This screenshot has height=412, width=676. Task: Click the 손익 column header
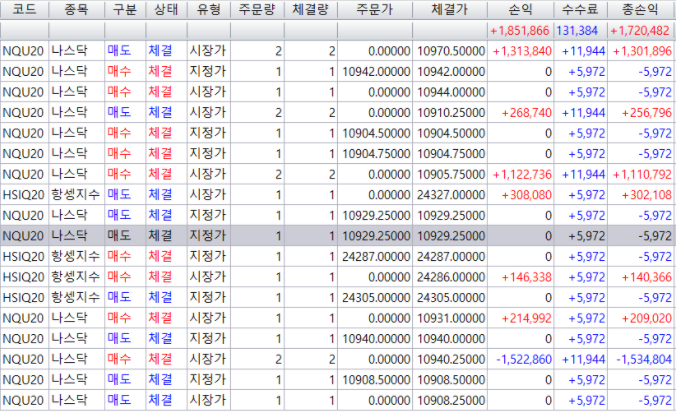520,9
